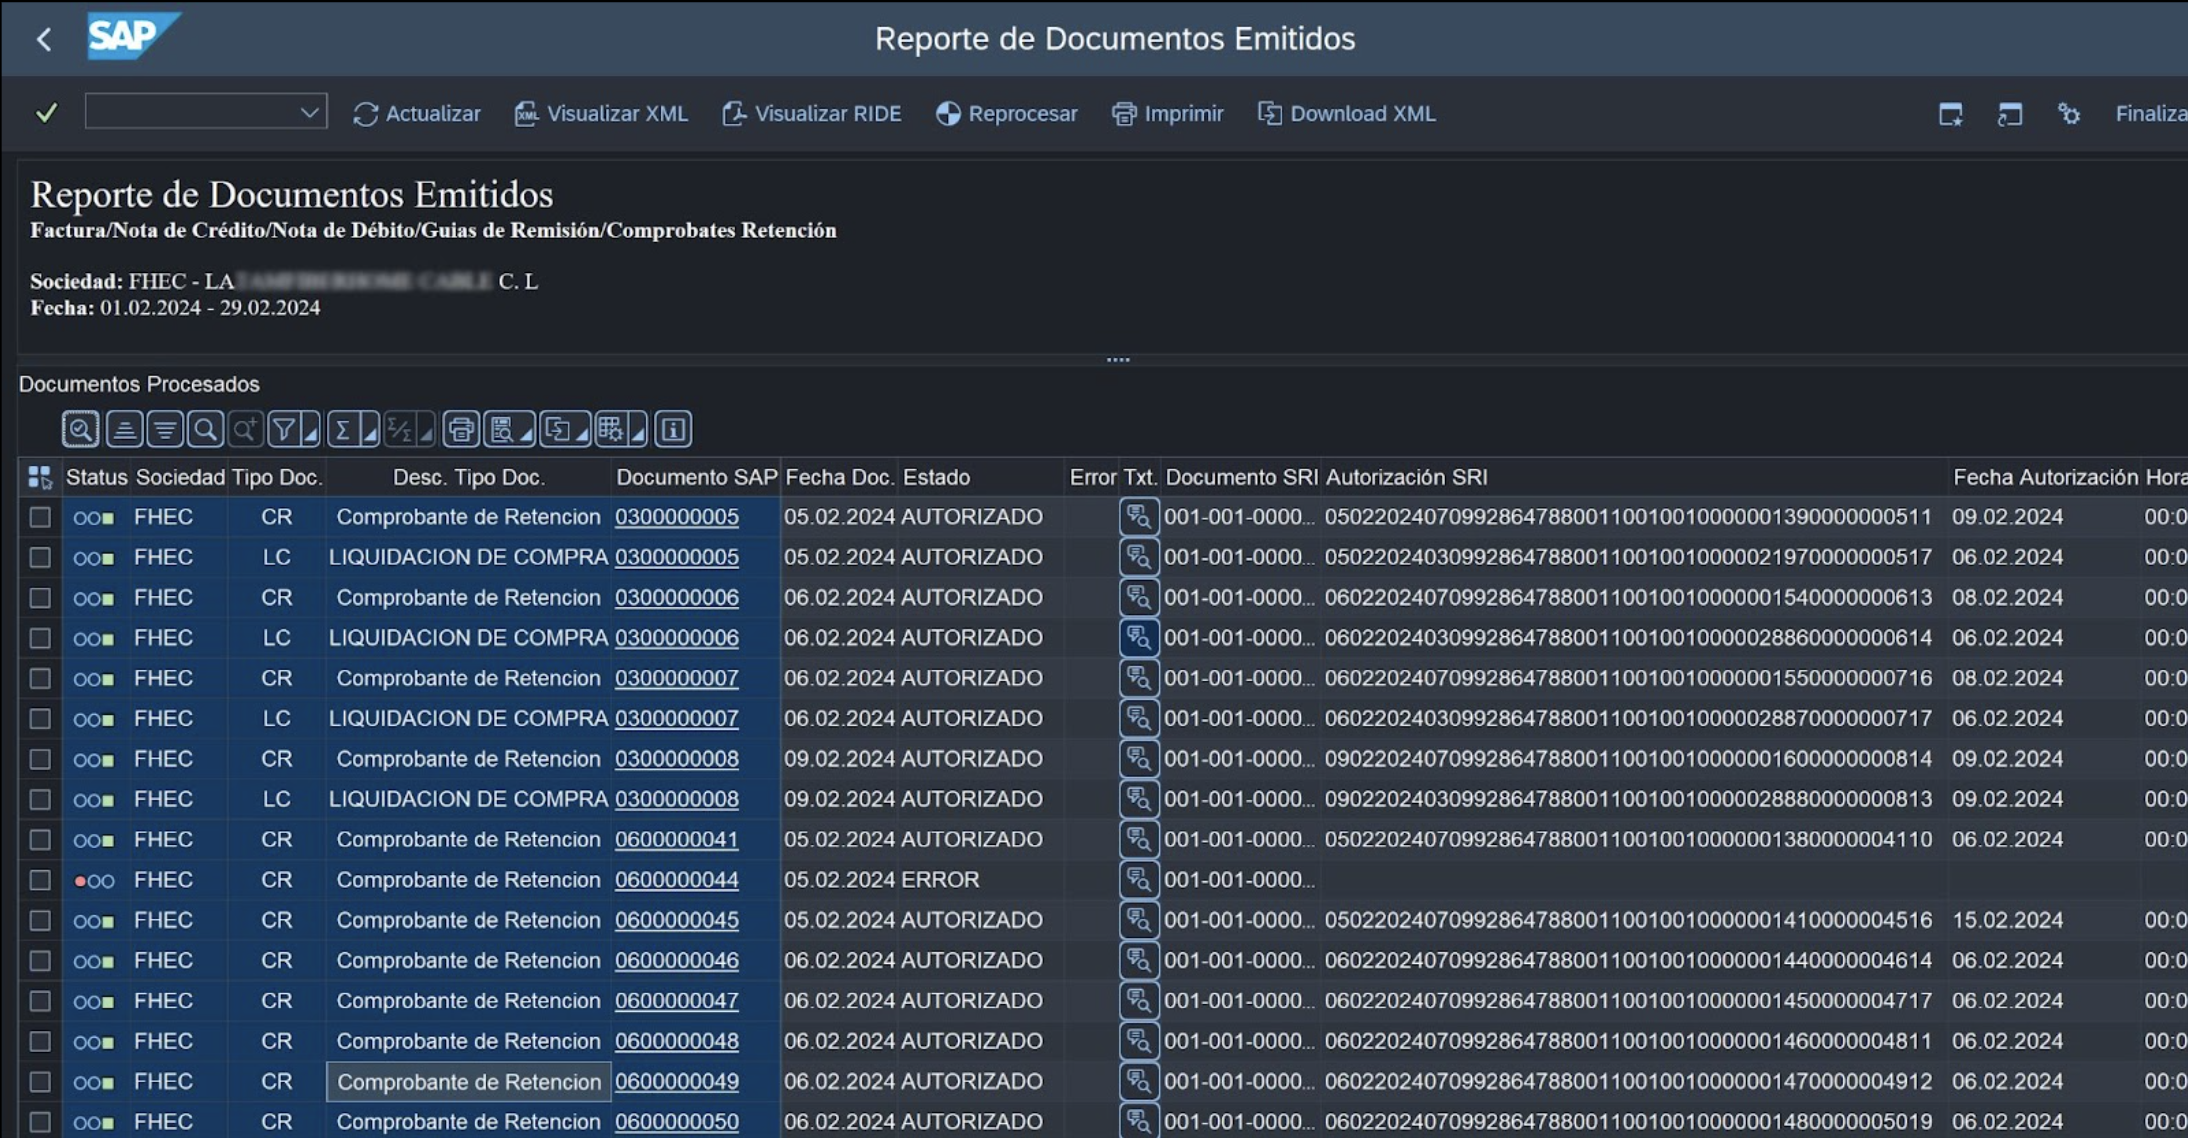Sort the table descending
The width and height of the screenshot is (2188, 1138).
coord(165,430)
